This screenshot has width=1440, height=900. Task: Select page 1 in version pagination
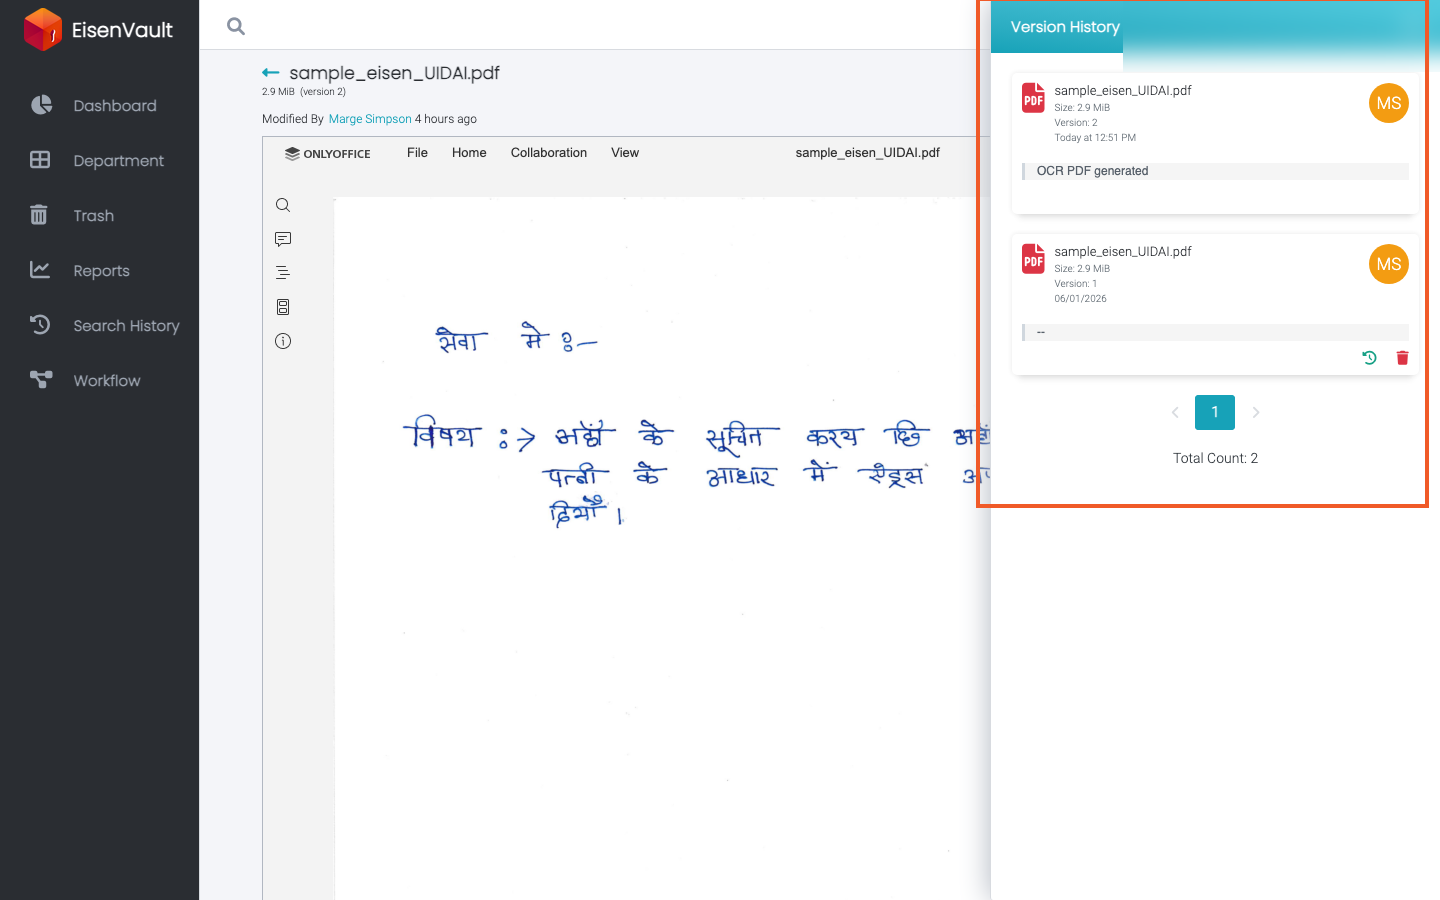pos(1215,412)
